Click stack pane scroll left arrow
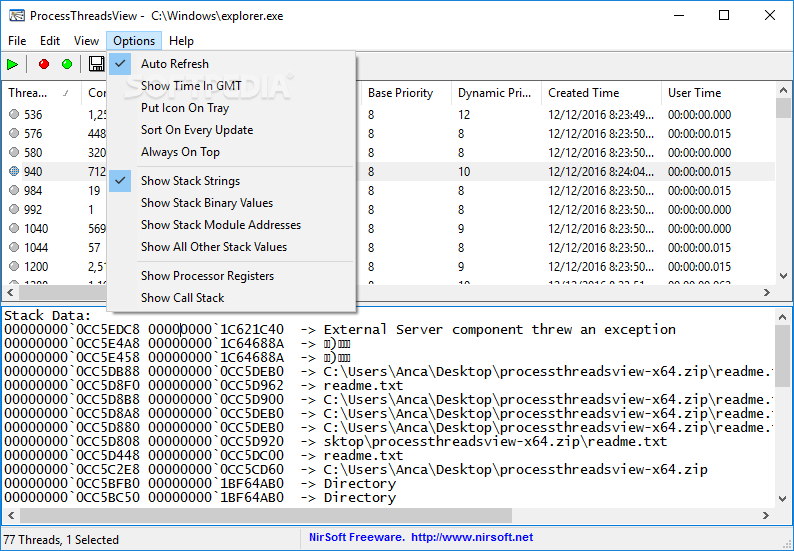 tap(11, 516)
